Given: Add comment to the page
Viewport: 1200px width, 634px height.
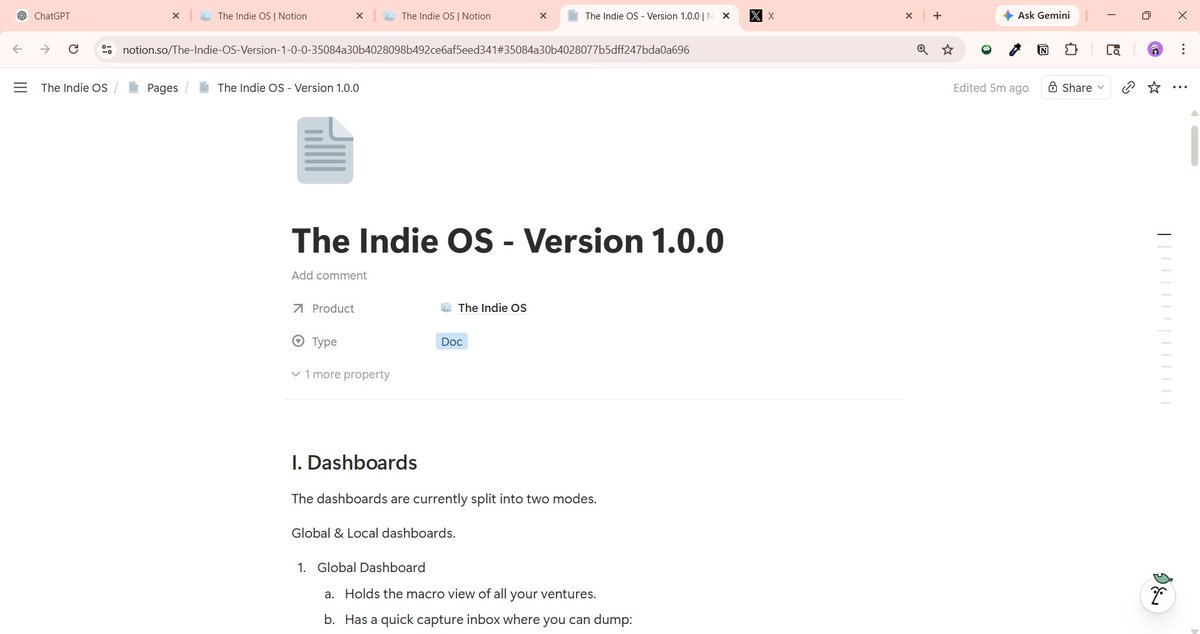Looking at the screenshot, I should 329,275.
